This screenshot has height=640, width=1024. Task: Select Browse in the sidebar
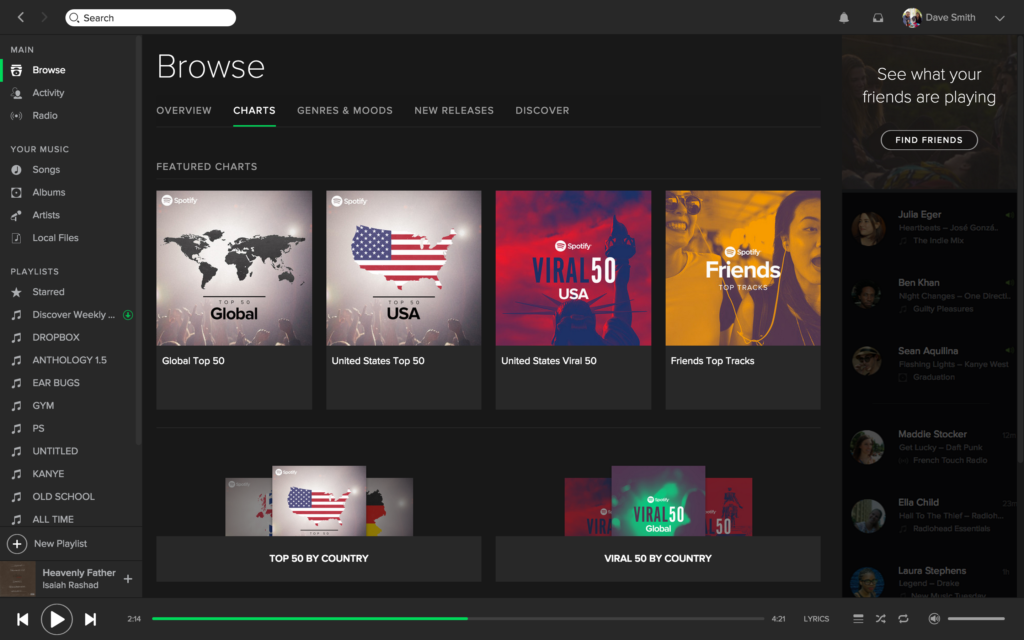pos(49,70)
